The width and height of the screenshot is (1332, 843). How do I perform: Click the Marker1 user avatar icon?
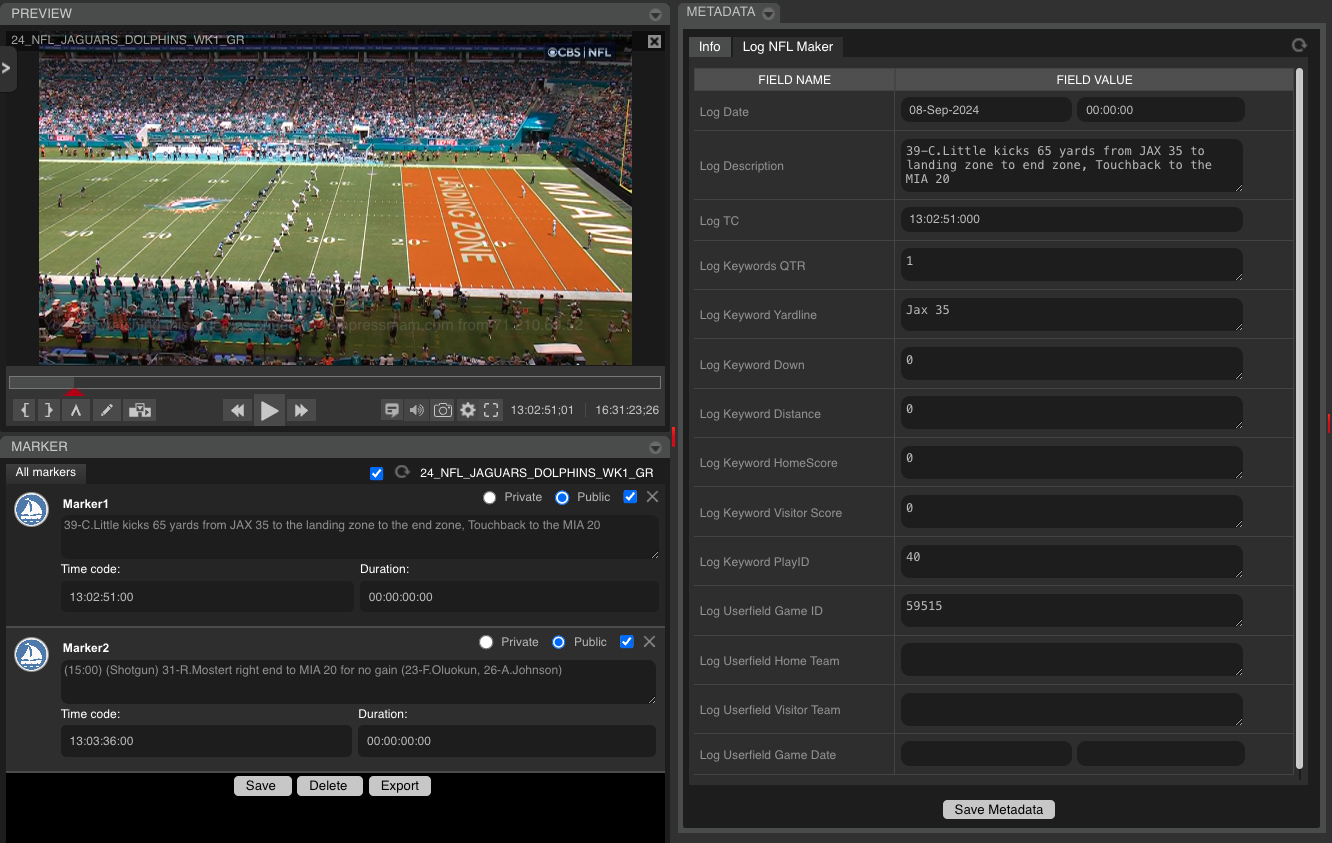click(x=32, y=510)
